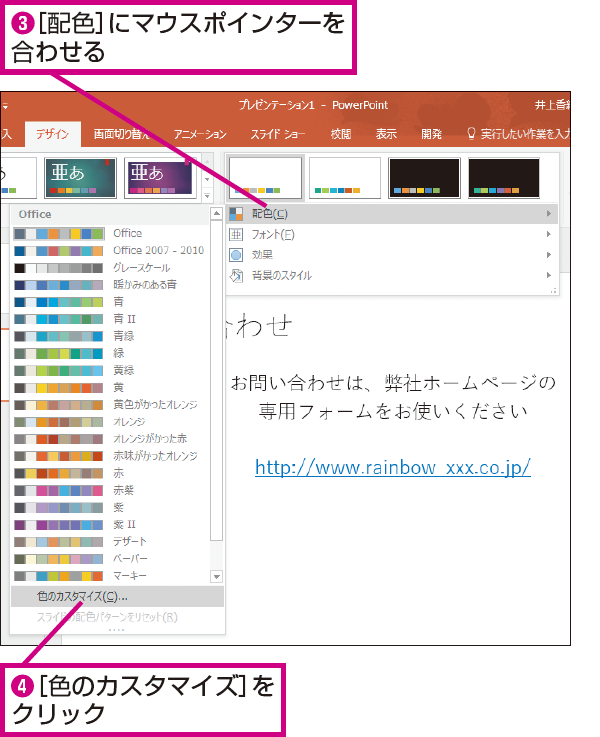
Task: Choose the second white variant thumbnail
Action: pyautogui.click(x=344, y=178)
